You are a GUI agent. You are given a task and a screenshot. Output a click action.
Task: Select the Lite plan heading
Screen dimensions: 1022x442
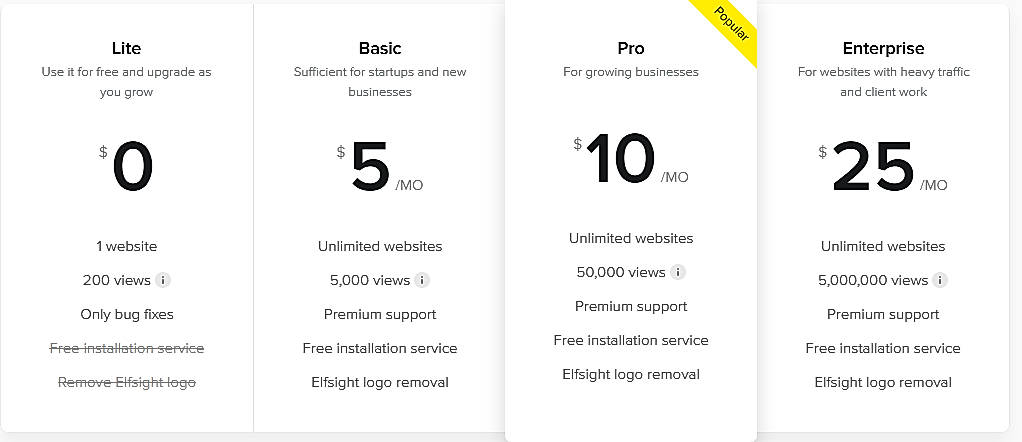click(127, 48)
